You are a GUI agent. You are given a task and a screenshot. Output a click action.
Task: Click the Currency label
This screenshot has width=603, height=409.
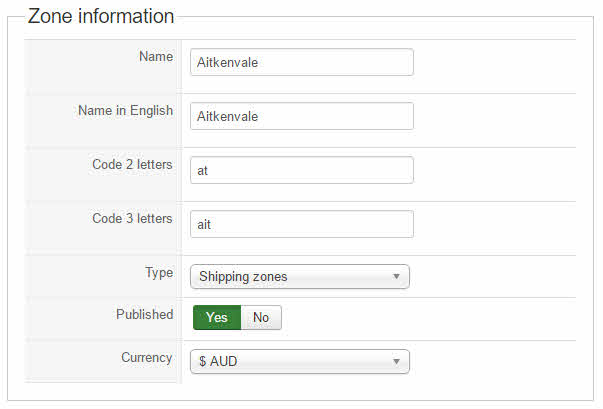(x=146, y=356)
